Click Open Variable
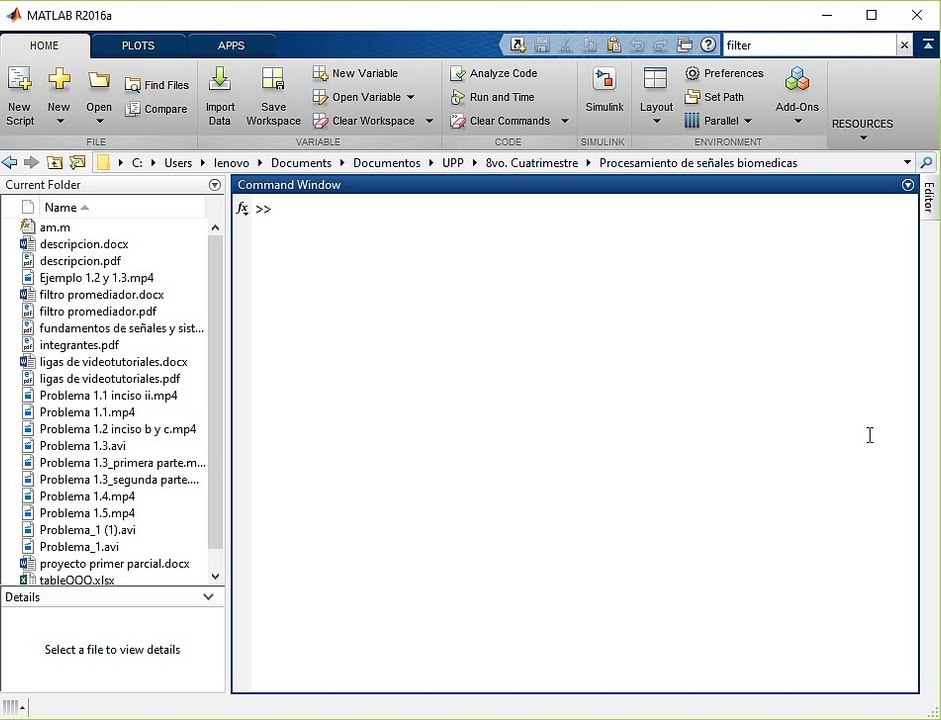This screenshot has height=720, width=941. (x=358, y=97)
